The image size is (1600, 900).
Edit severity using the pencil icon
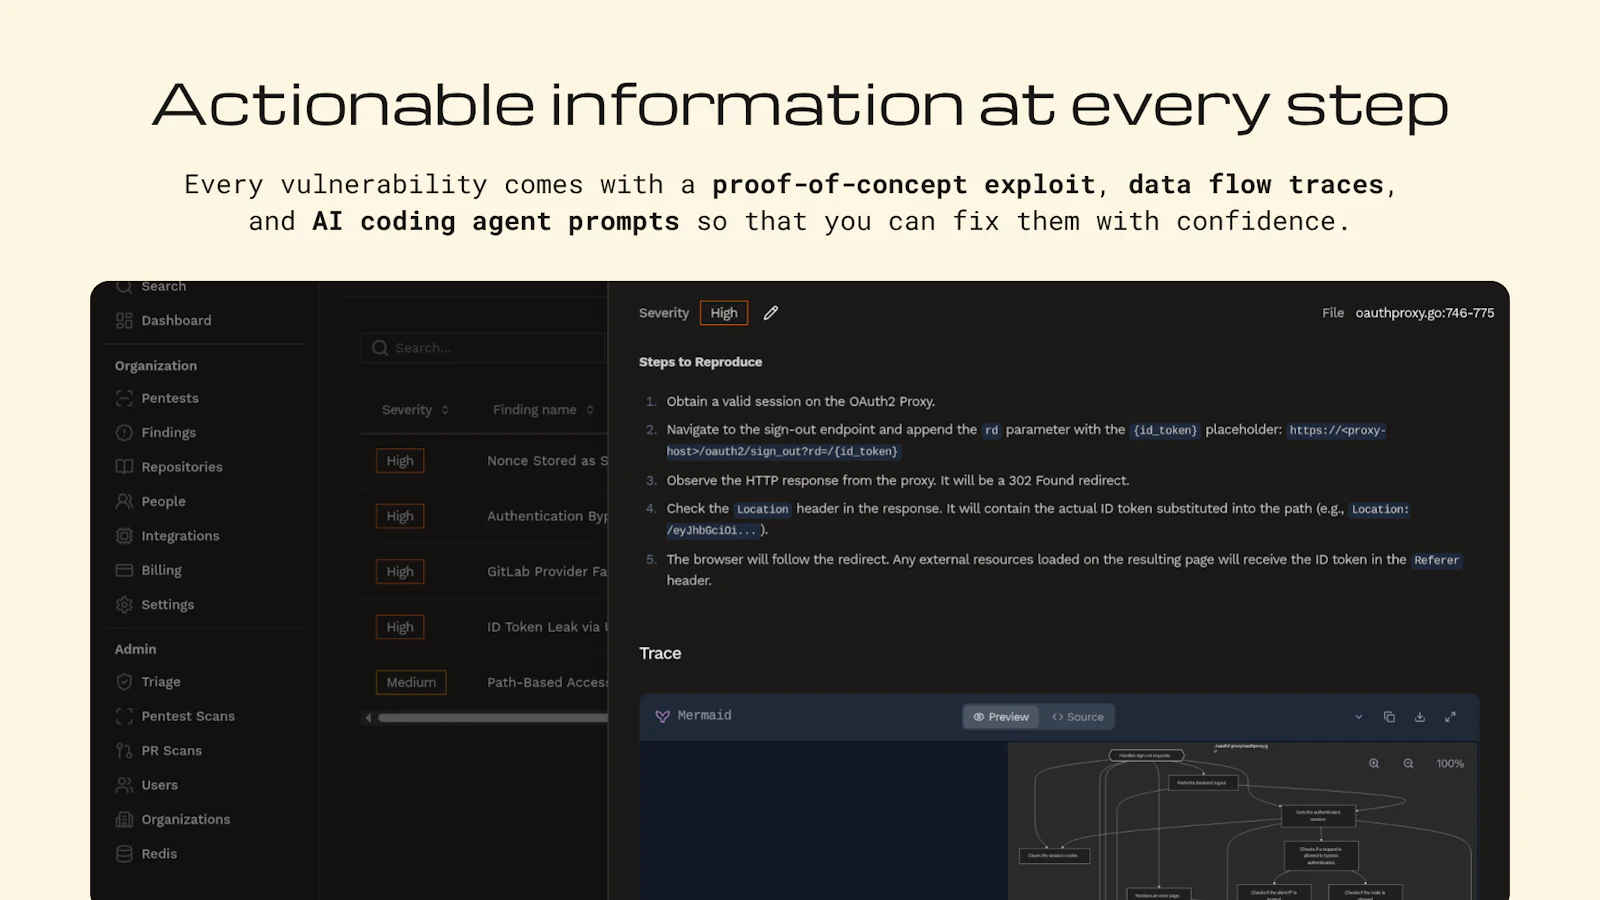pos(770,313)
